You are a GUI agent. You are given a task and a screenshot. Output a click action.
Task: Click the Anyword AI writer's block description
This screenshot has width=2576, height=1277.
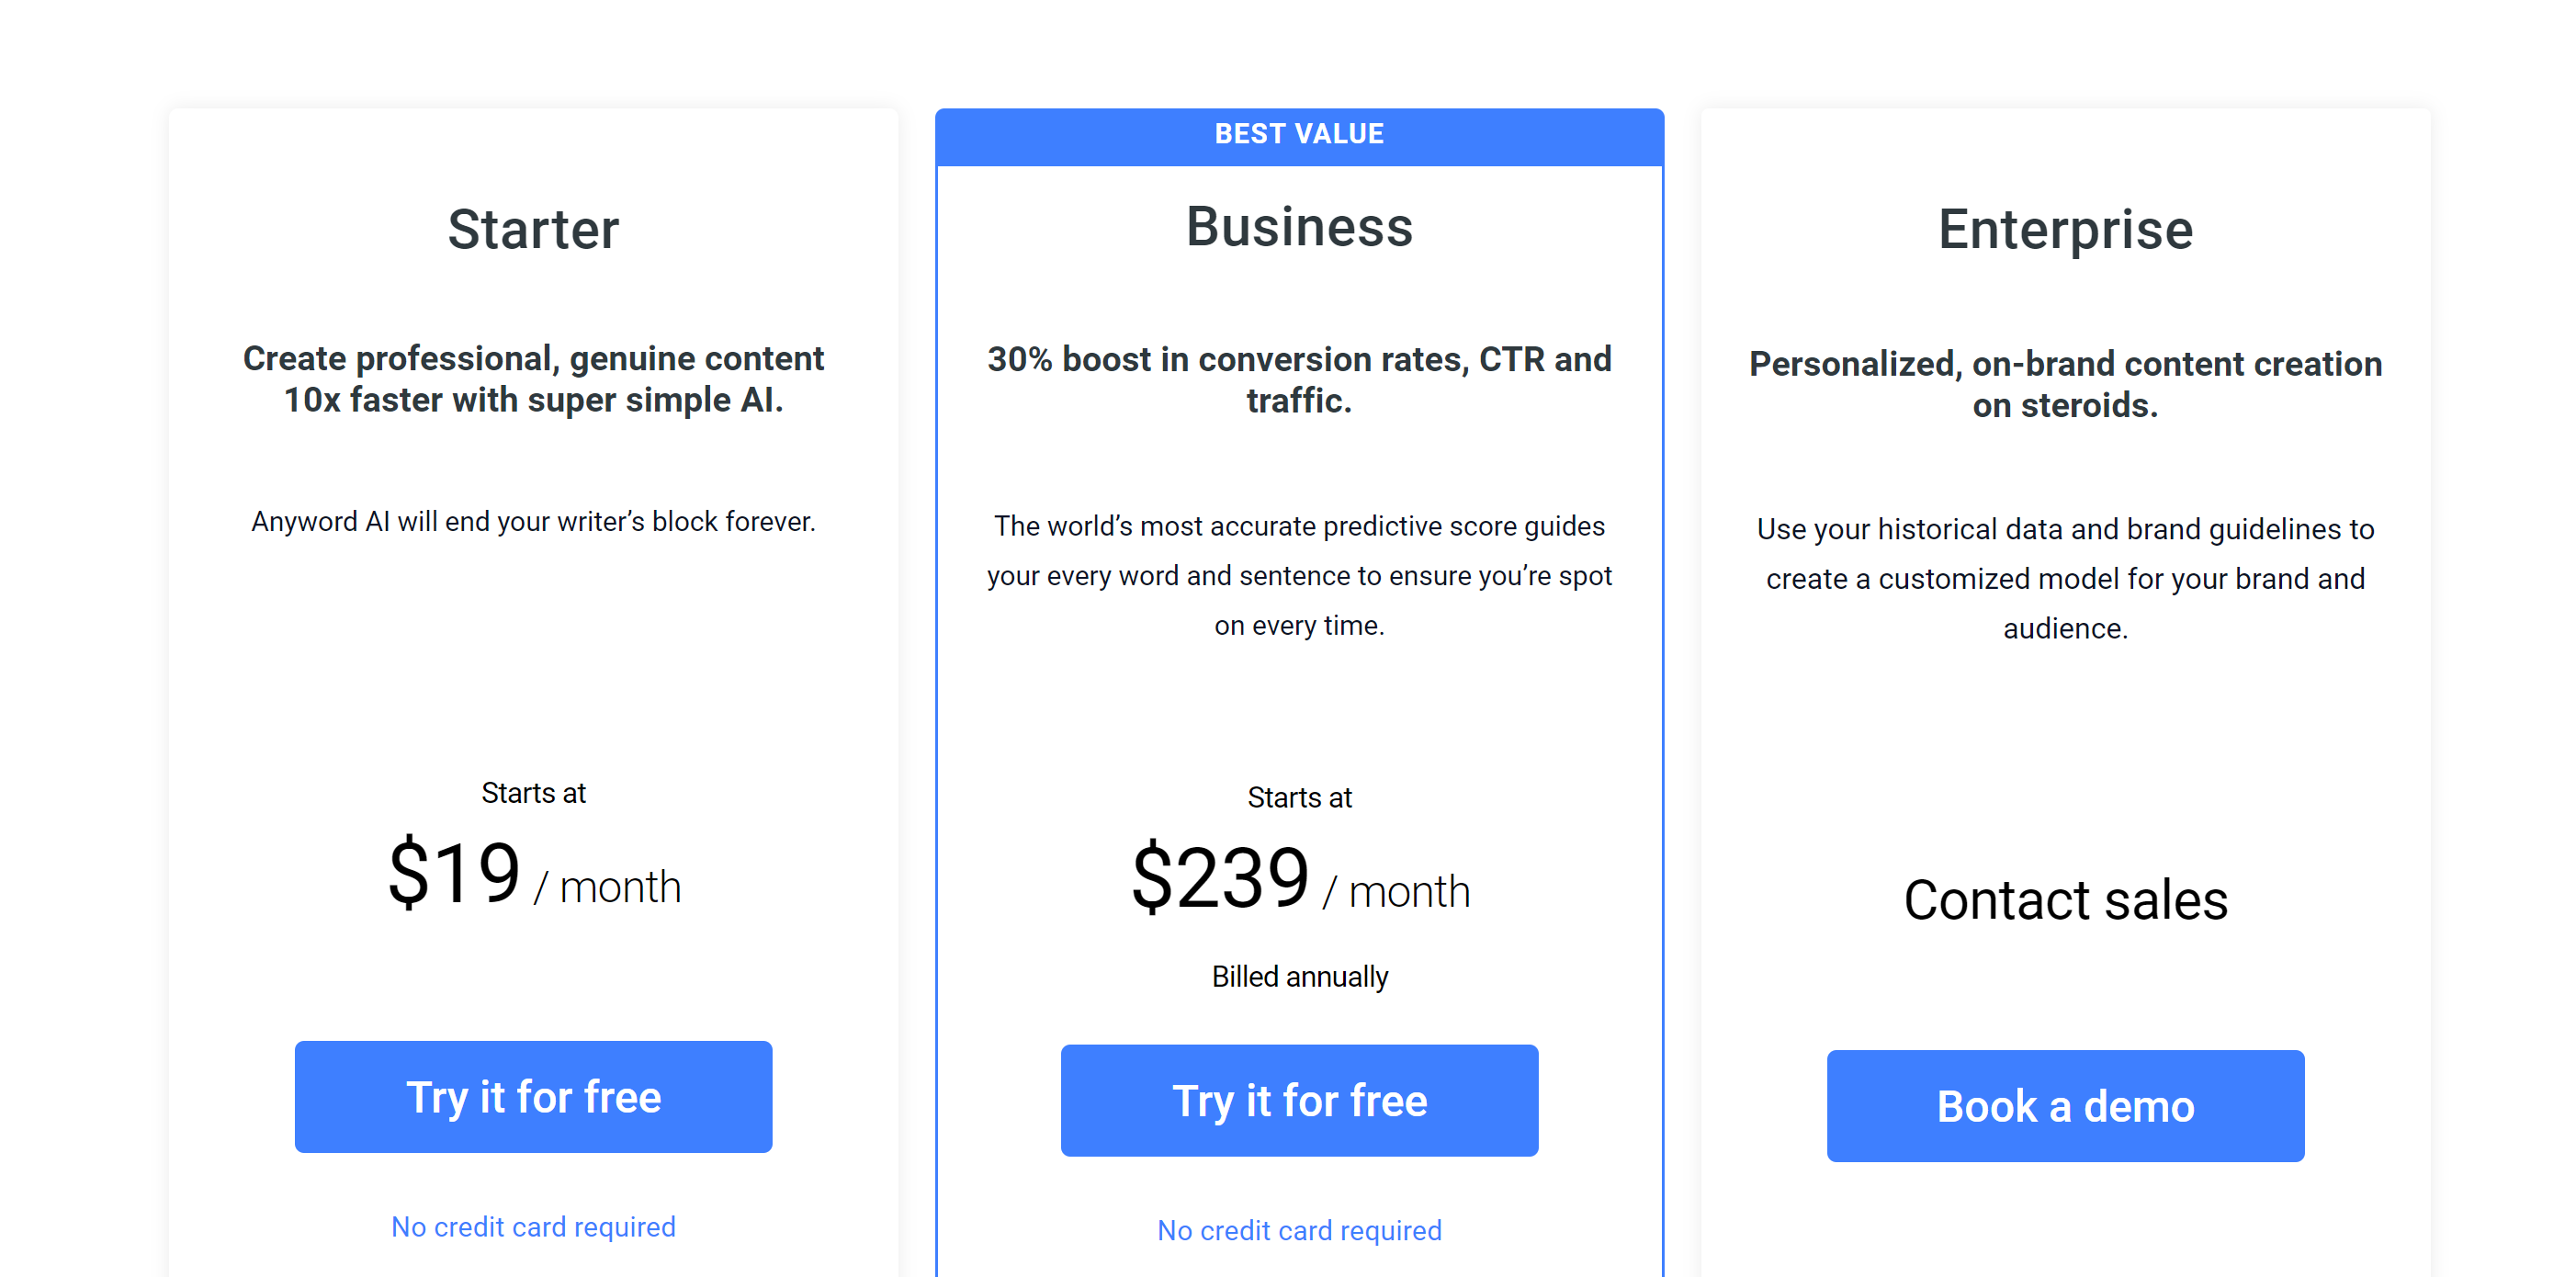pos(533,521)
